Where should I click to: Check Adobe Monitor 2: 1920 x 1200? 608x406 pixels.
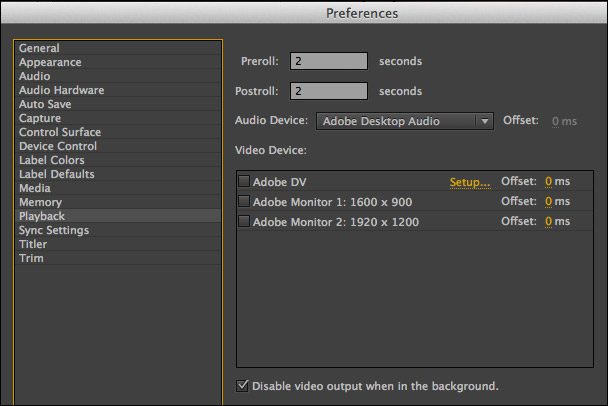[x=244, y=221]
